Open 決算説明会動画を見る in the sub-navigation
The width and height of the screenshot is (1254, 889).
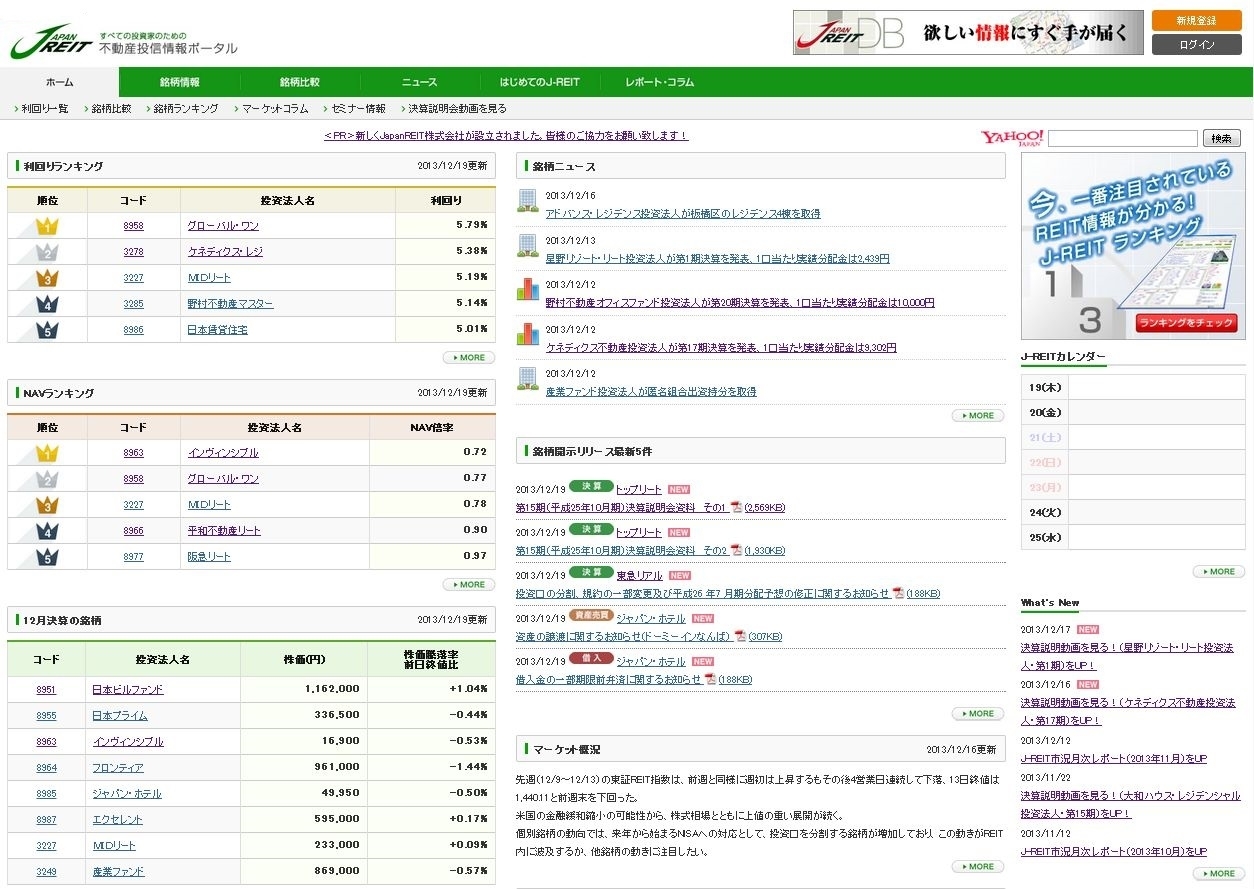(457, 109)
